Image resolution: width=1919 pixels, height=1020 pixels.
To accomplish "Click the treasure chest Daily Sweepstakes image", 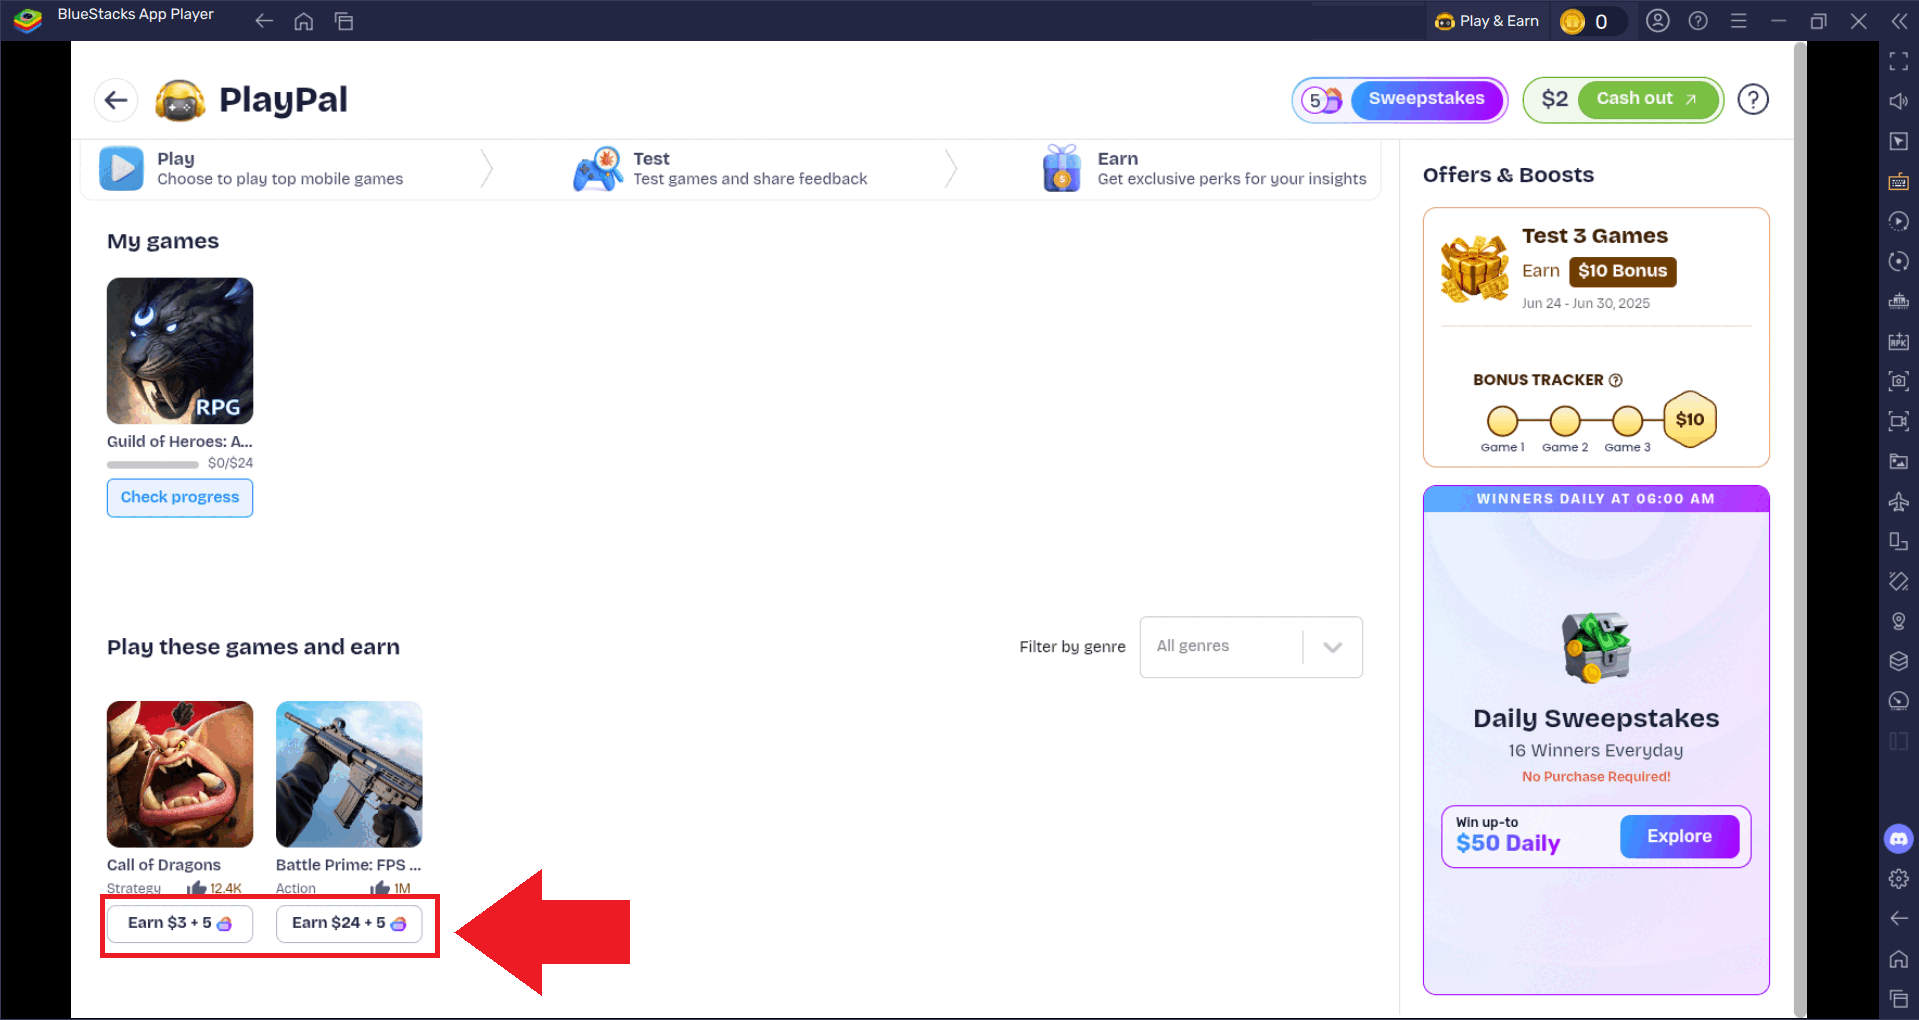I will click(x=1596, y=647).
